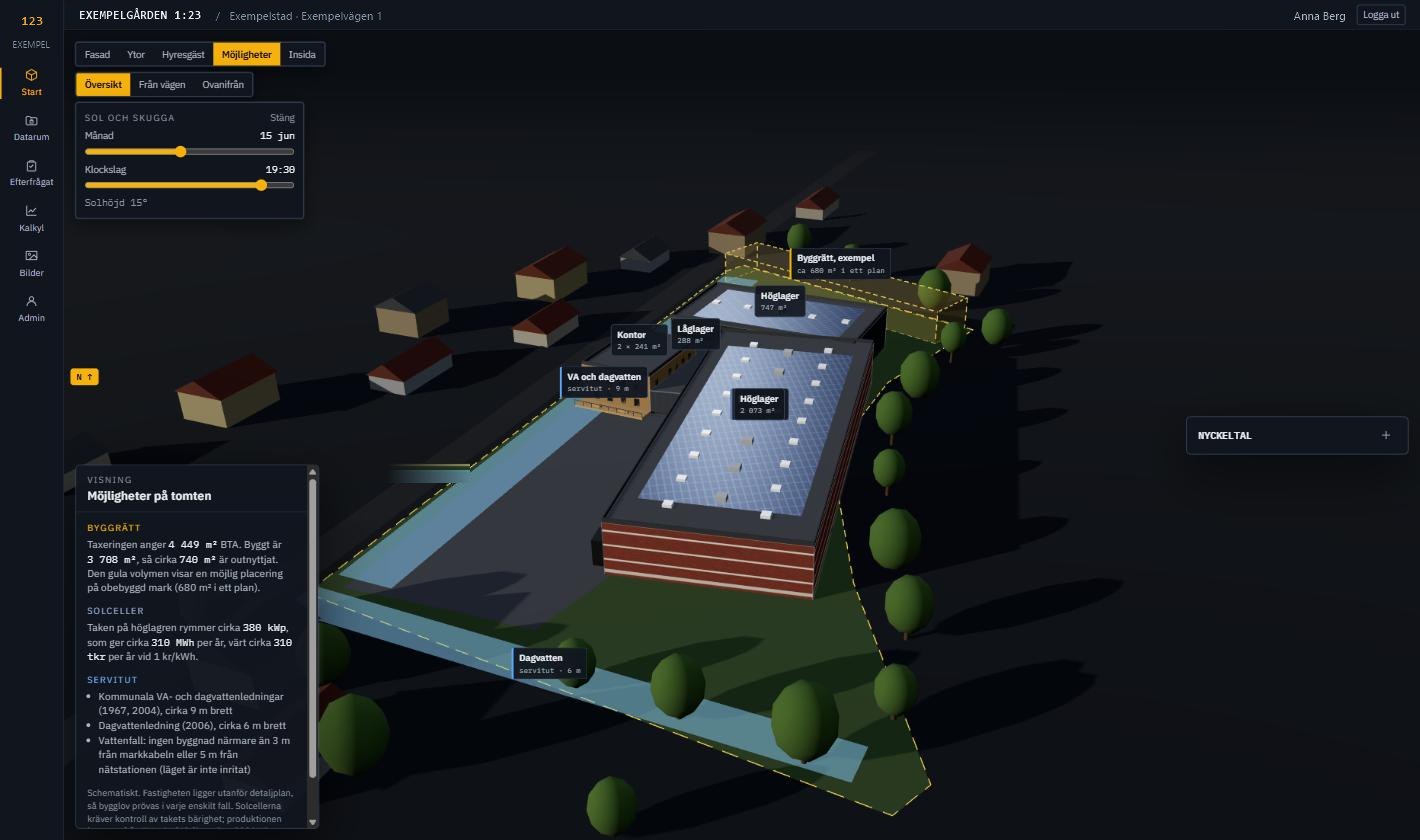1420x840 pixels.
Task: Click the VA och dagvatten servitut label
Action: click(x=604, y=382)
